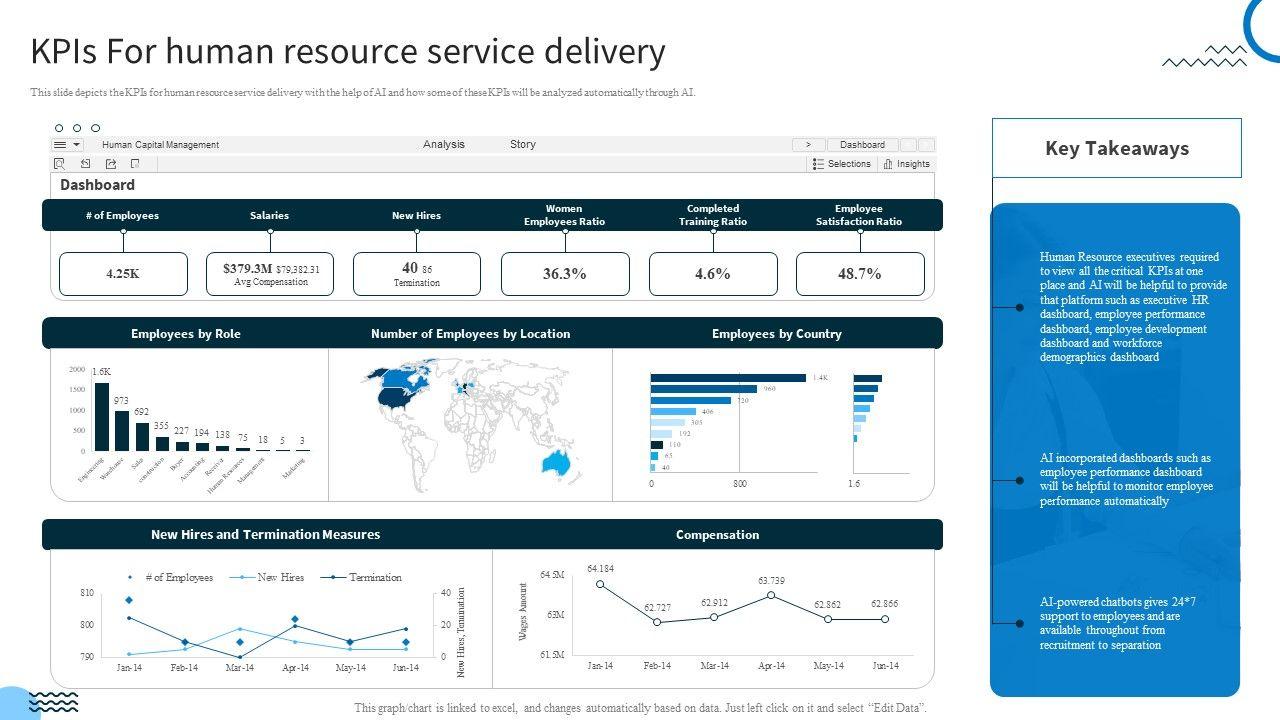This screenshot has height=720, width=1280.
Task: Click the Salaries KPI header
Action: [x=270, y=215]
